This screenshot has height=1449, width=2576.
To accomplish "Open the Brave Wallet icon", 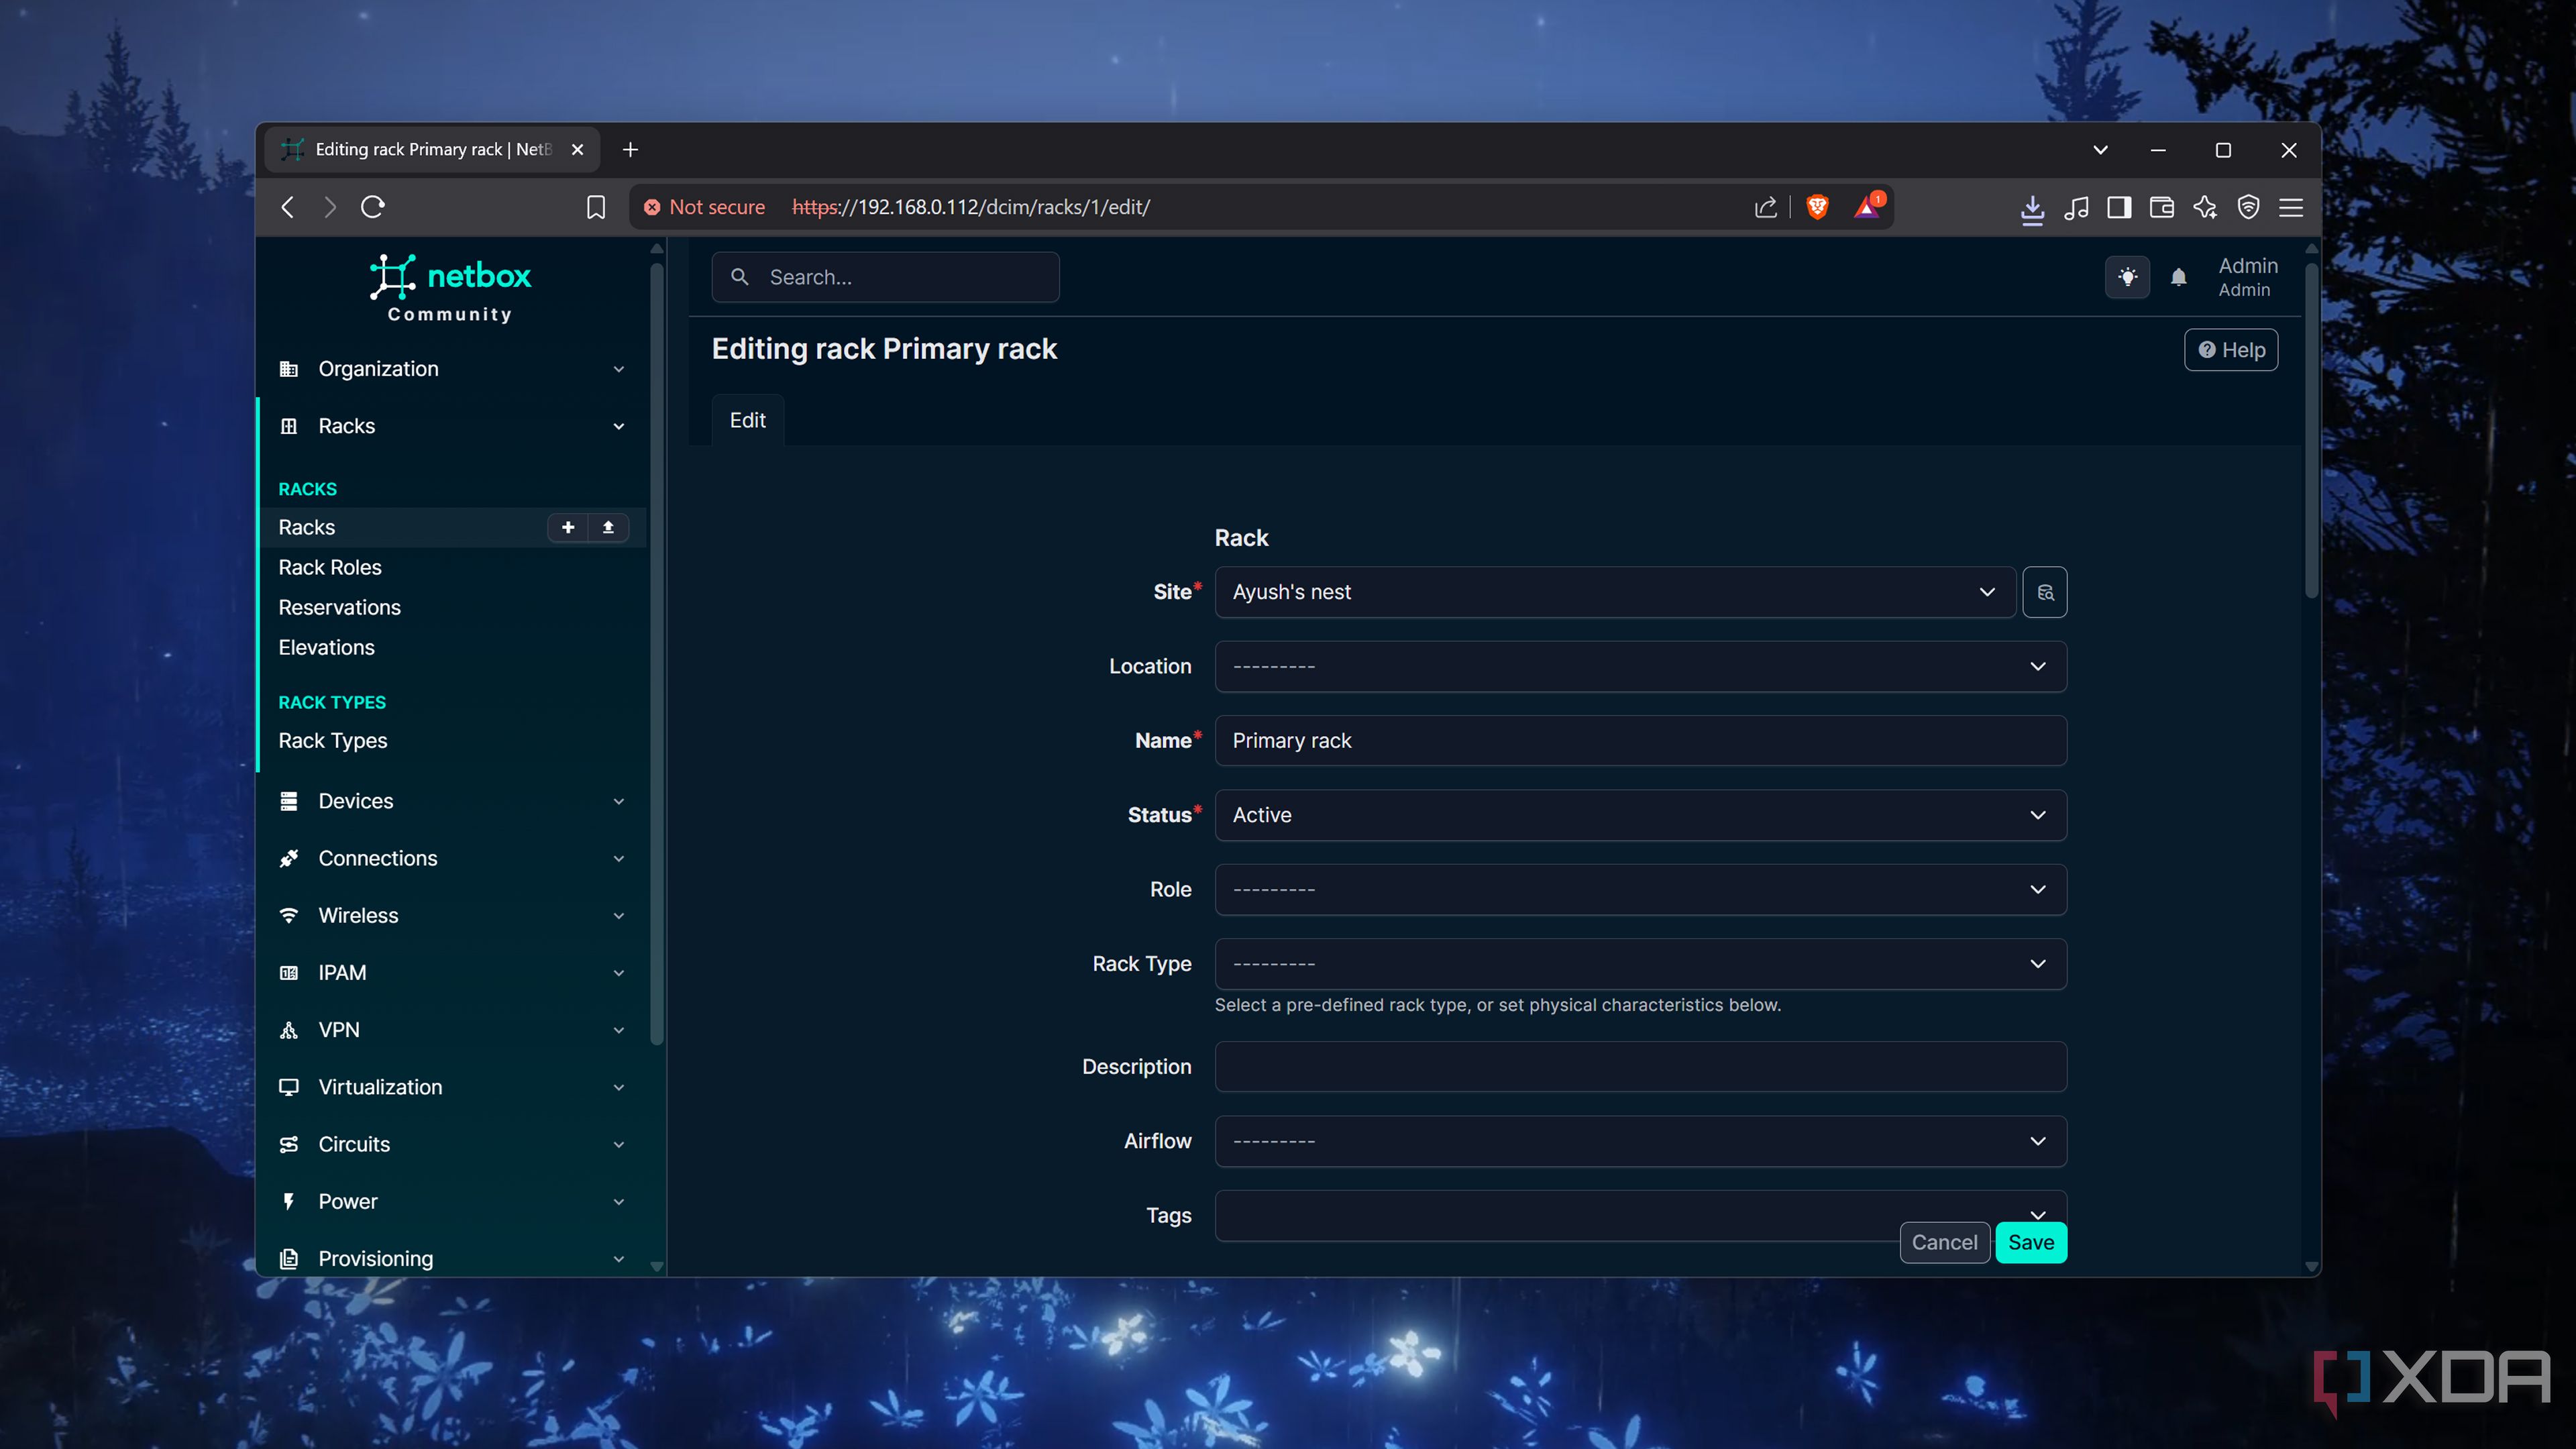I will coord(2162,207).
